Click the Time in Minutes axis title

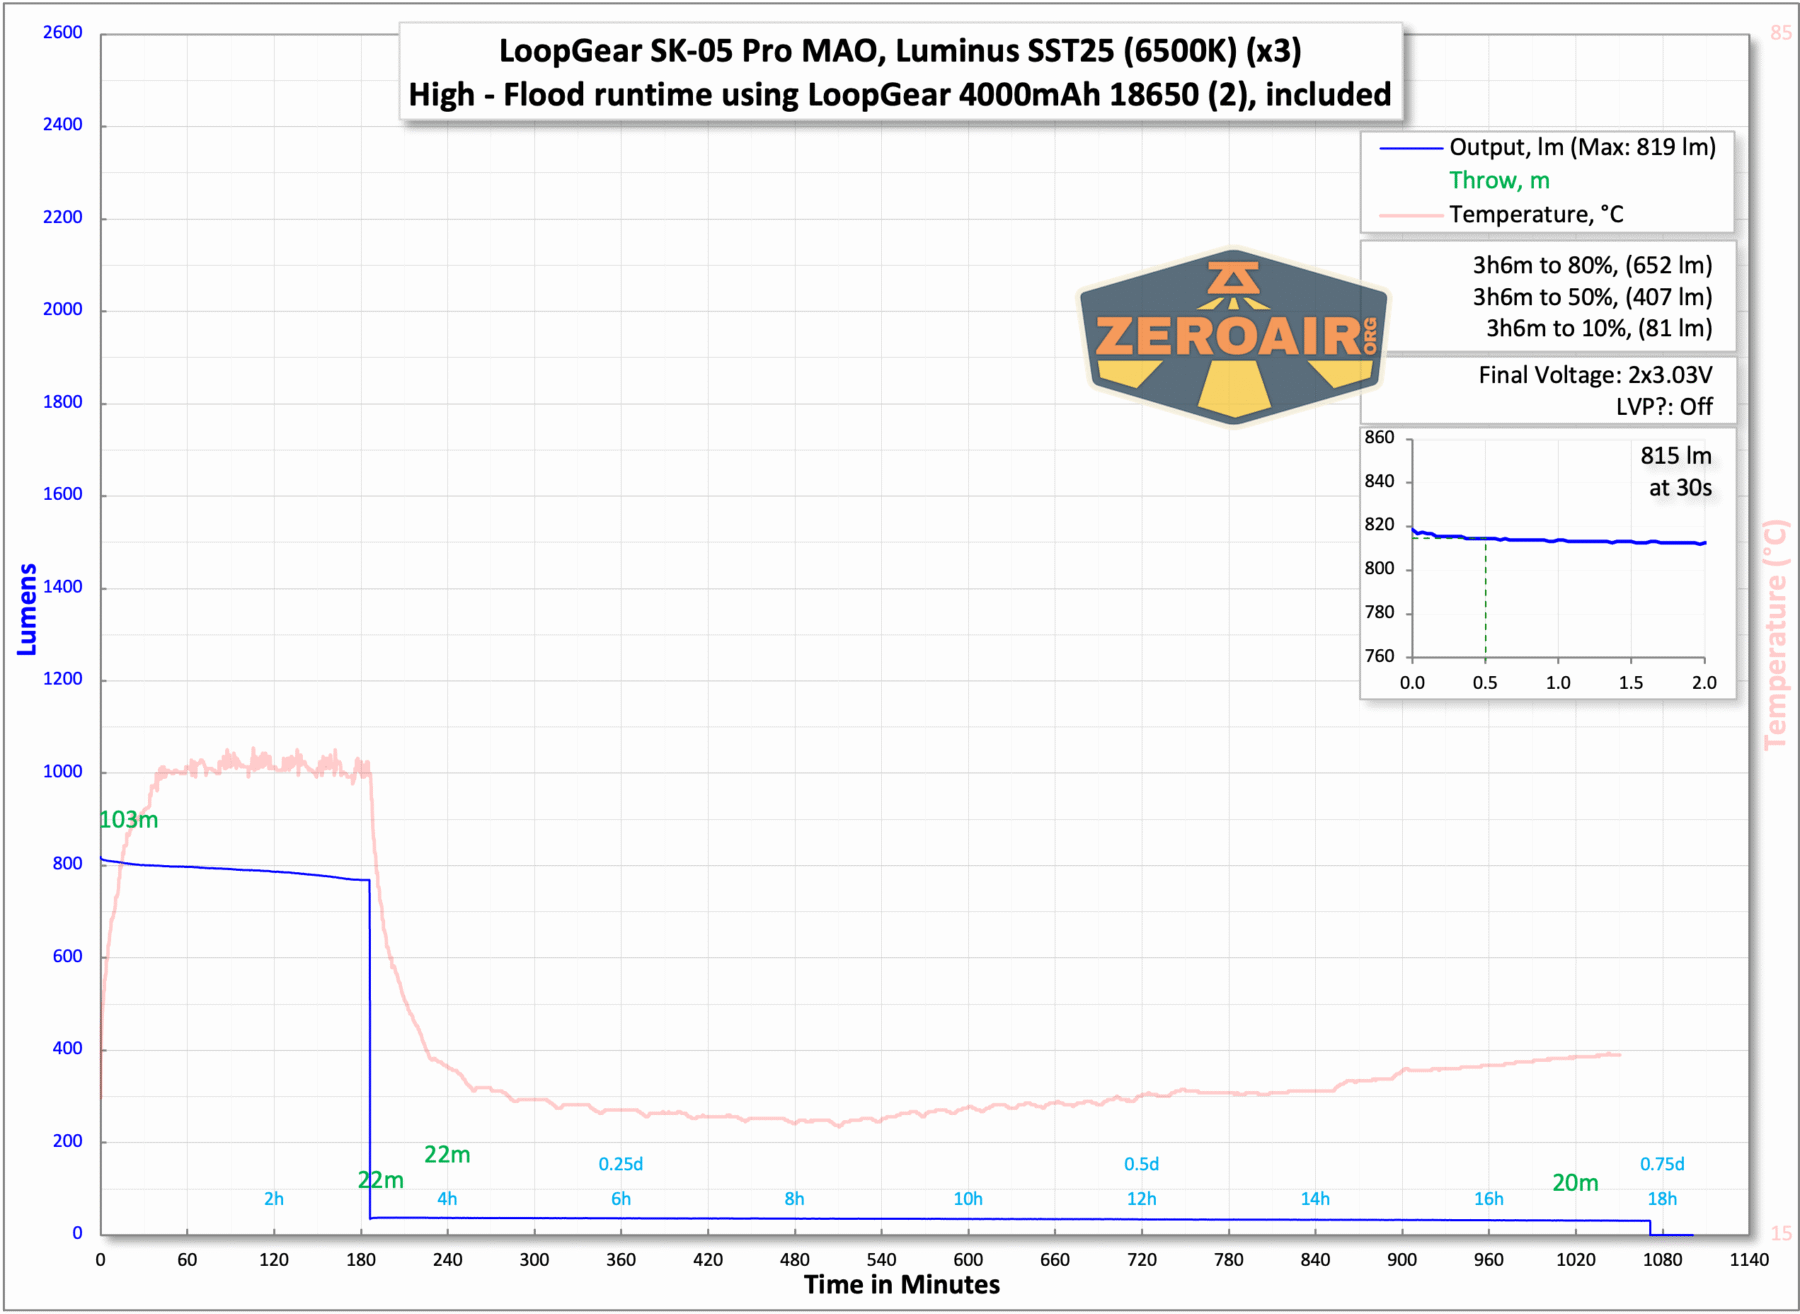pyautogui.click(x=900, y=1285)
